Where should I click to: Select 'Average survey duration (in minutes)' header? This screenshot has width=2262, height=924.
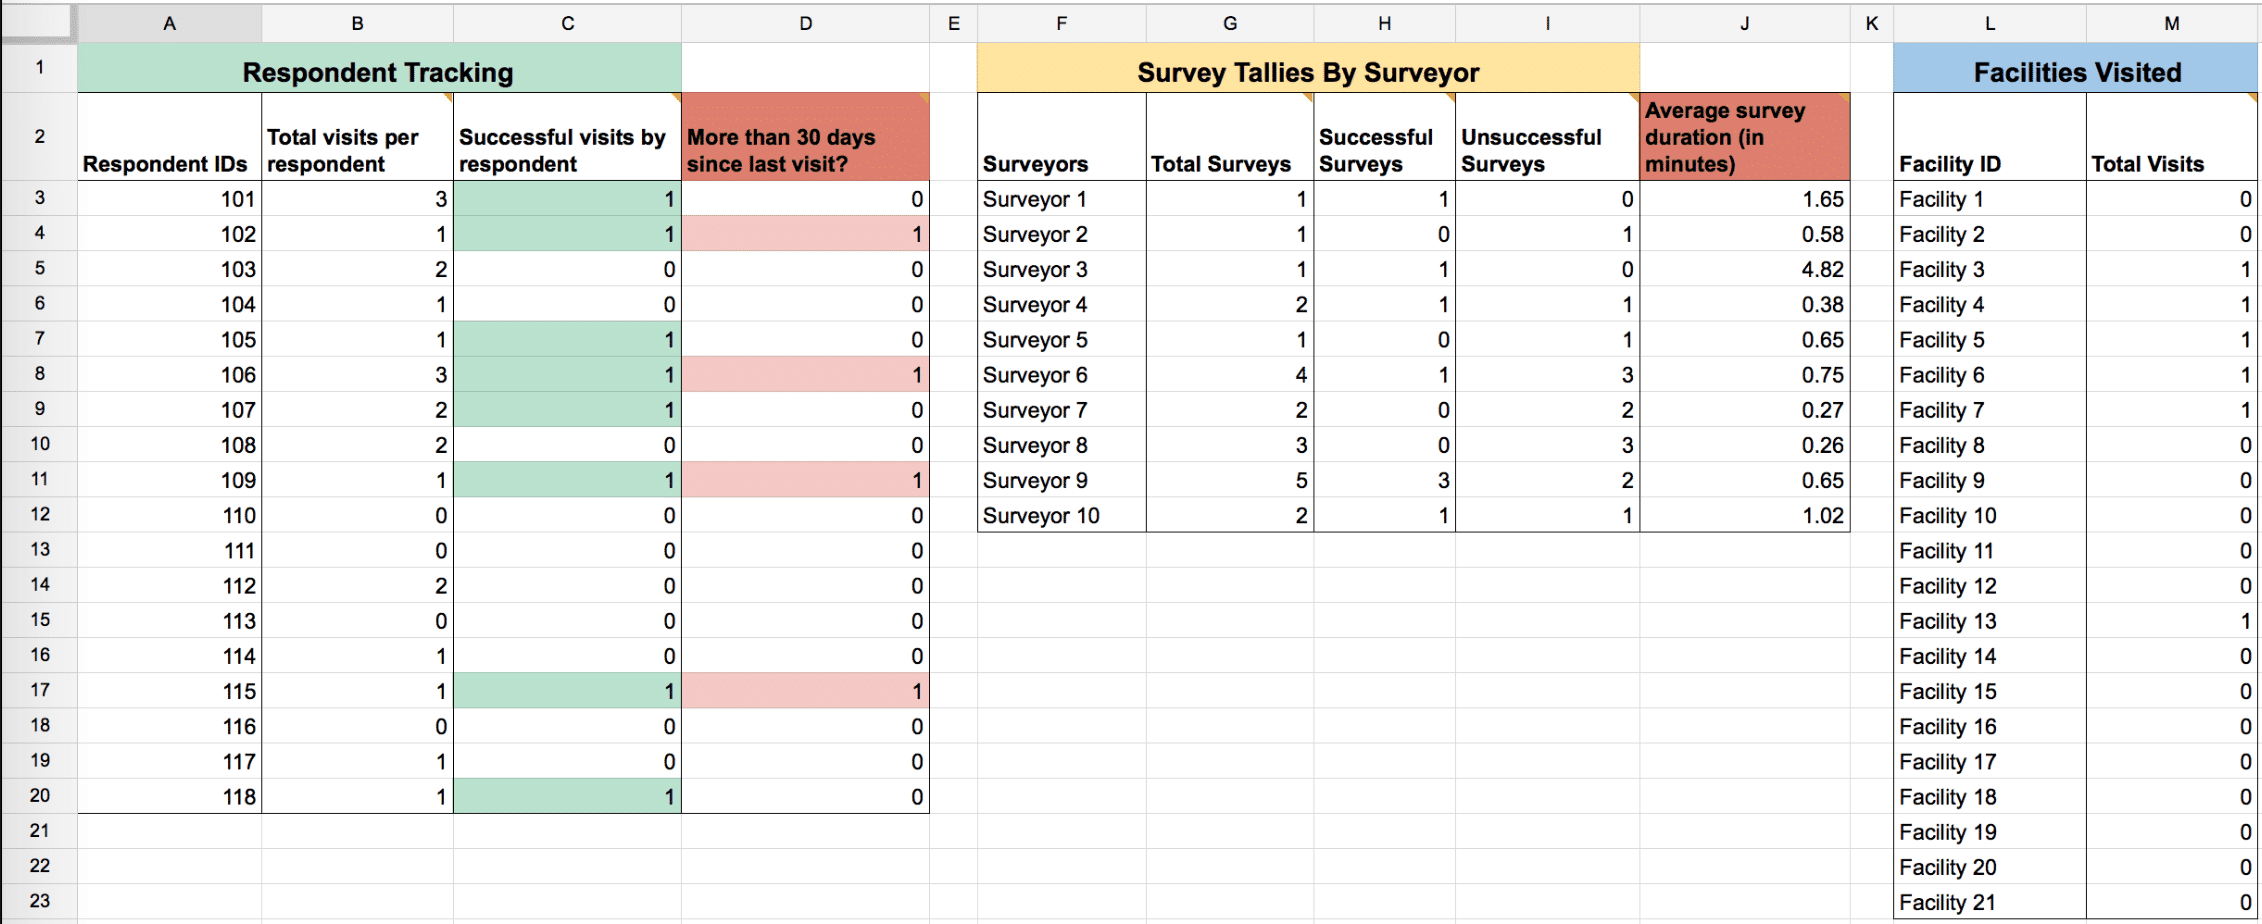(1744, 137)
